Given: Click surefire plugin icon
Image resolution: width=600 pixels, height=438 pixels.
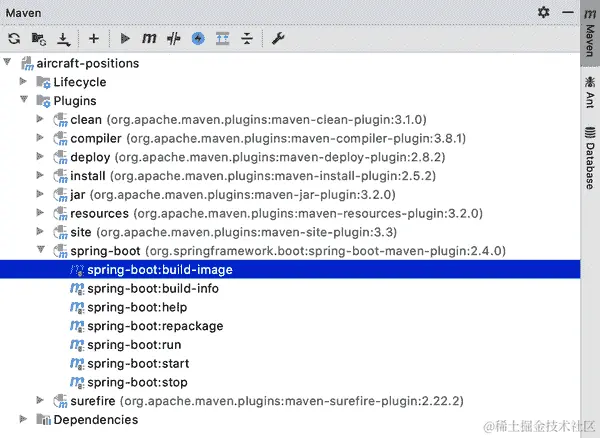Looking at the screenshot, I should coord(60,401).
